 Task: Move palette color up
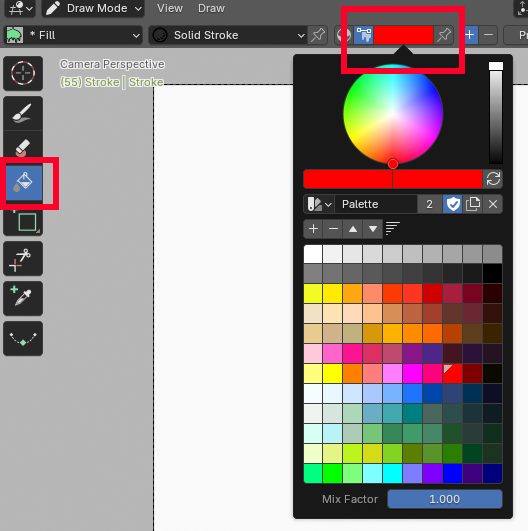click(x=353, y=229)
